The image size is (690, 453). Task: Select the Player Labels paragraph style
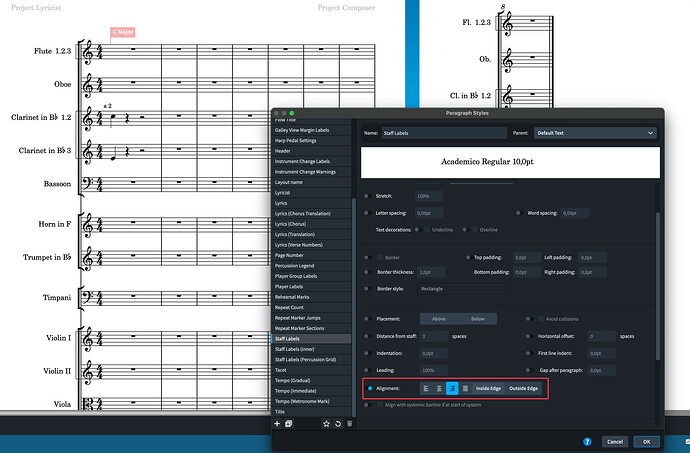coord(311,287)
